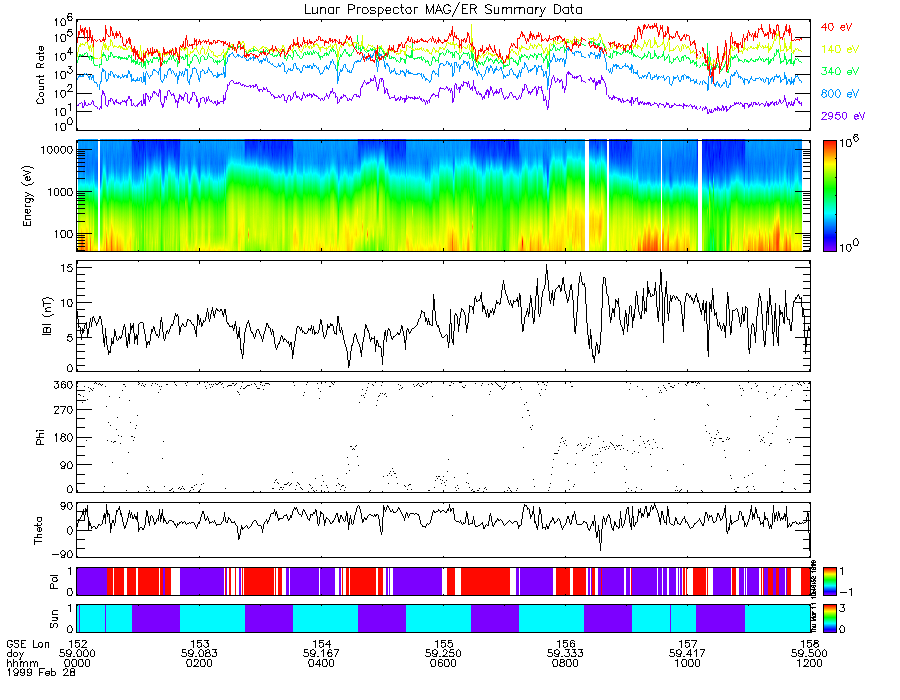Click GSE longitude tick '158'
Screen dimensions: 900x700
tap(809, 644)
